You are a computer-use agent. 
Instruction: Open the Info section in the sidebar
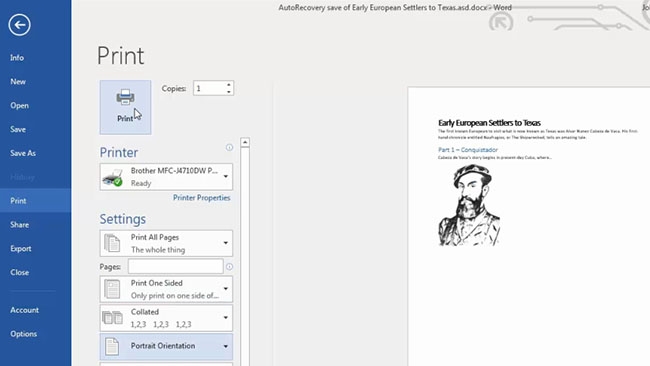(17, 58)
